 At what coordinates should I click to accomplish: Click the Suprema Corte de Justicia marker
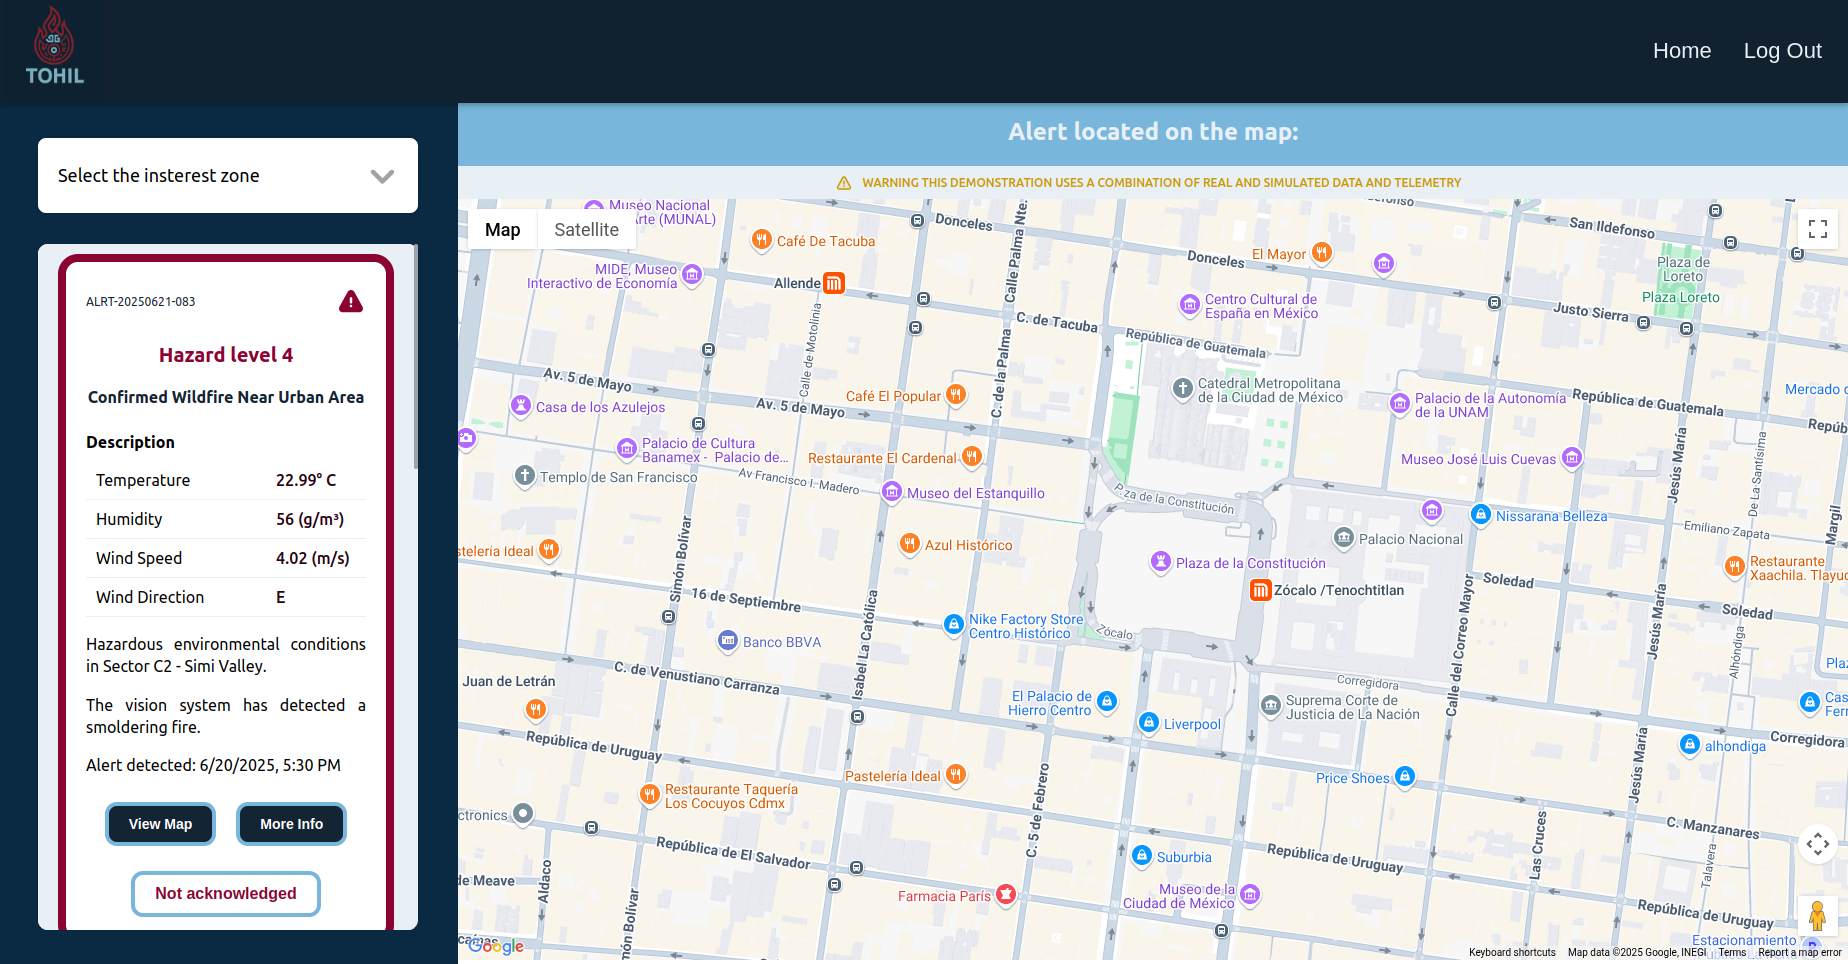(1271, 706)
